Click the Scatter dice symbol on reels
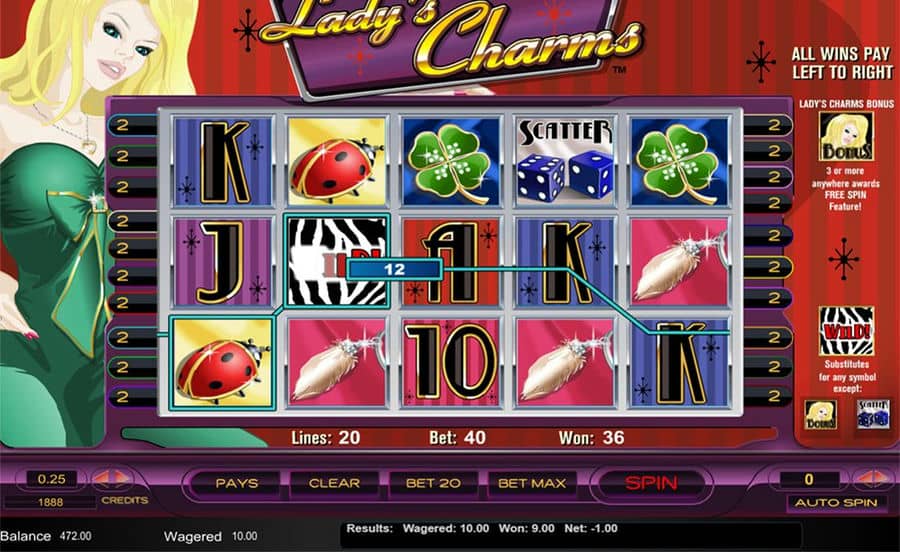The width and height of the screenshot is (900, 552). tap(565, 161)
